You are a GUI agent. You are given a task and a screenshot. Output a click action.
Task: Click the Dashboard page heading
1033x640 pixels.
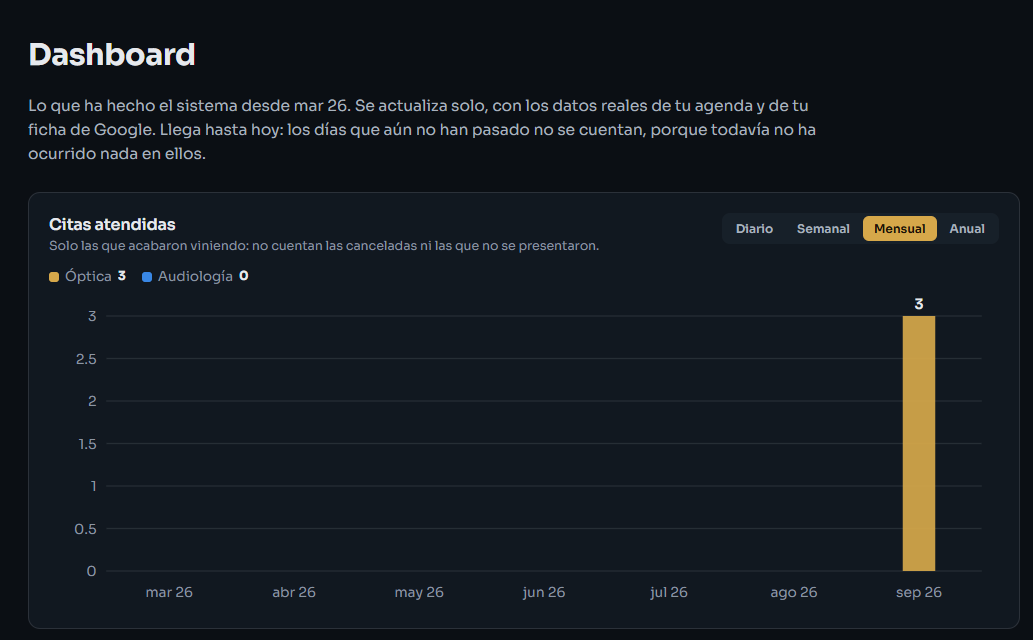click(112, 55)
